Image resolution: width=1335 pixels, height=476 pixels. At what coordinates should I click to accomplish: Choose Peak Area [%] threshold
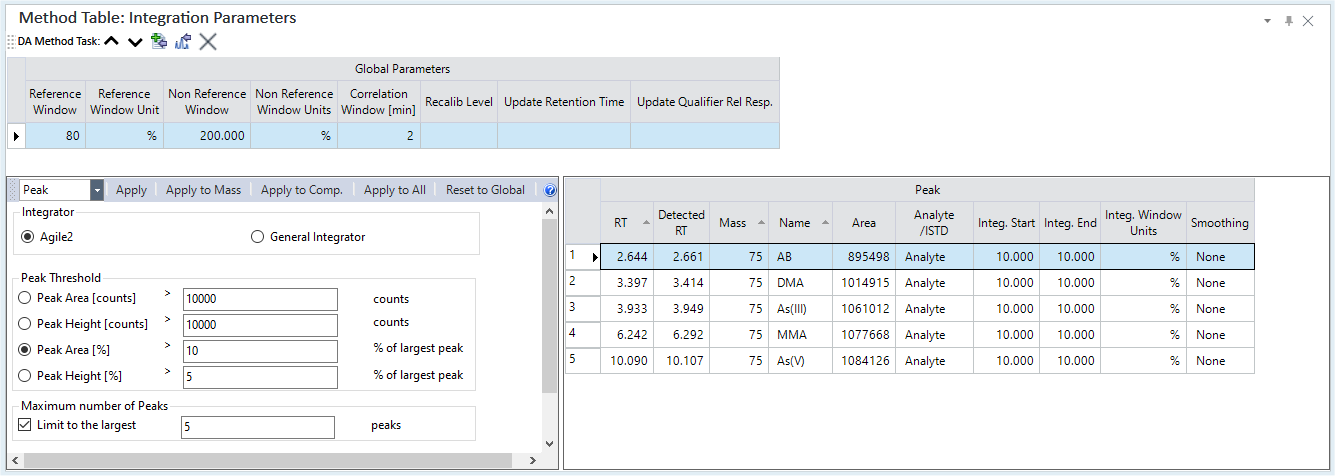click(25, 350)
